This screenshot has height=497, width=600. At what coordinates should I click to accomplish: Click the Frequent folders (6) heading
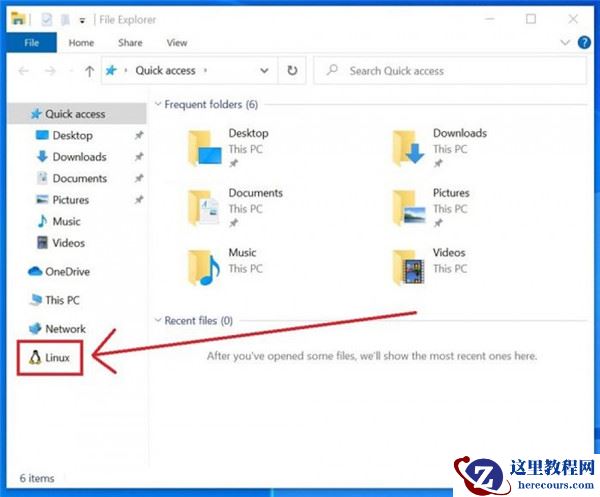click(211, 104)
